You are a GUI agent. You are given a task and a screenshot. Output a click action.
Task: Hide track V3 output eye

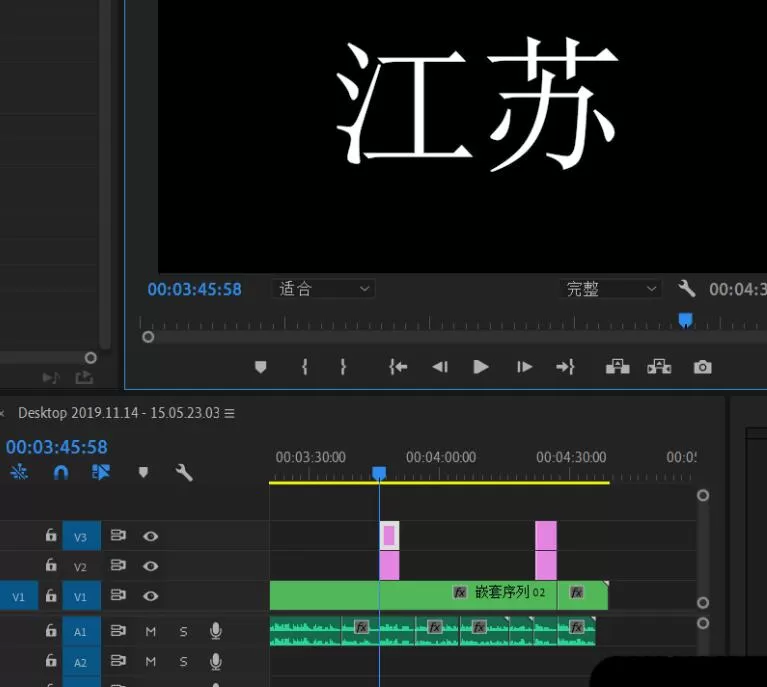point(151,536)
